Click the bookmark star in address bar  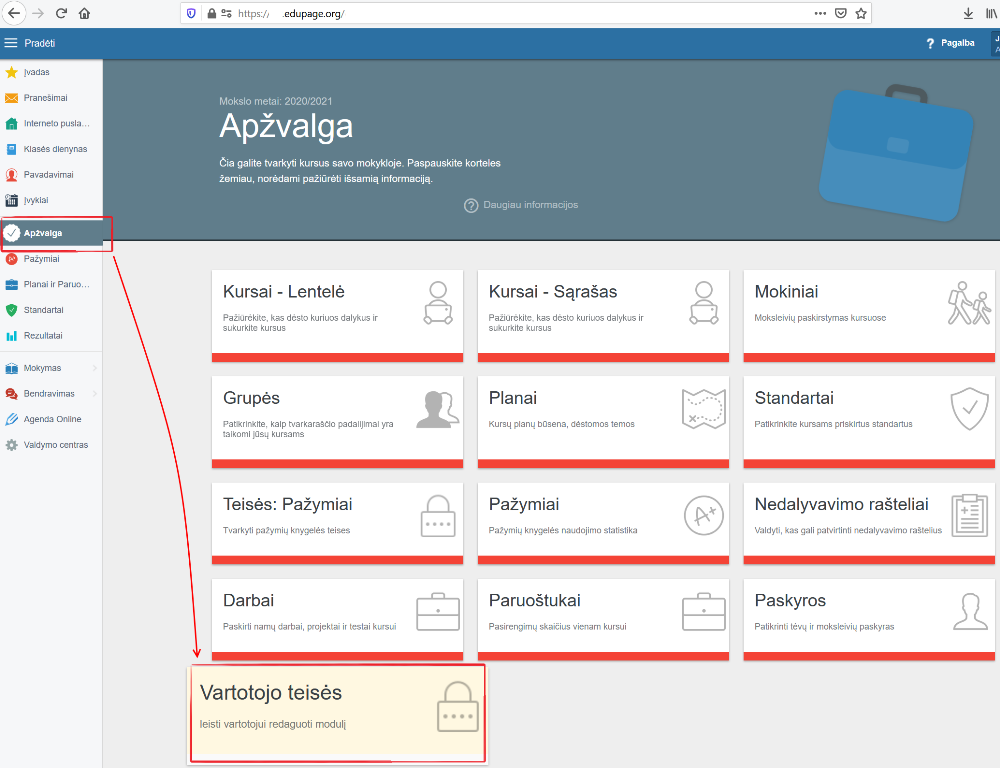pyautogui.click(x=861, y=13)
